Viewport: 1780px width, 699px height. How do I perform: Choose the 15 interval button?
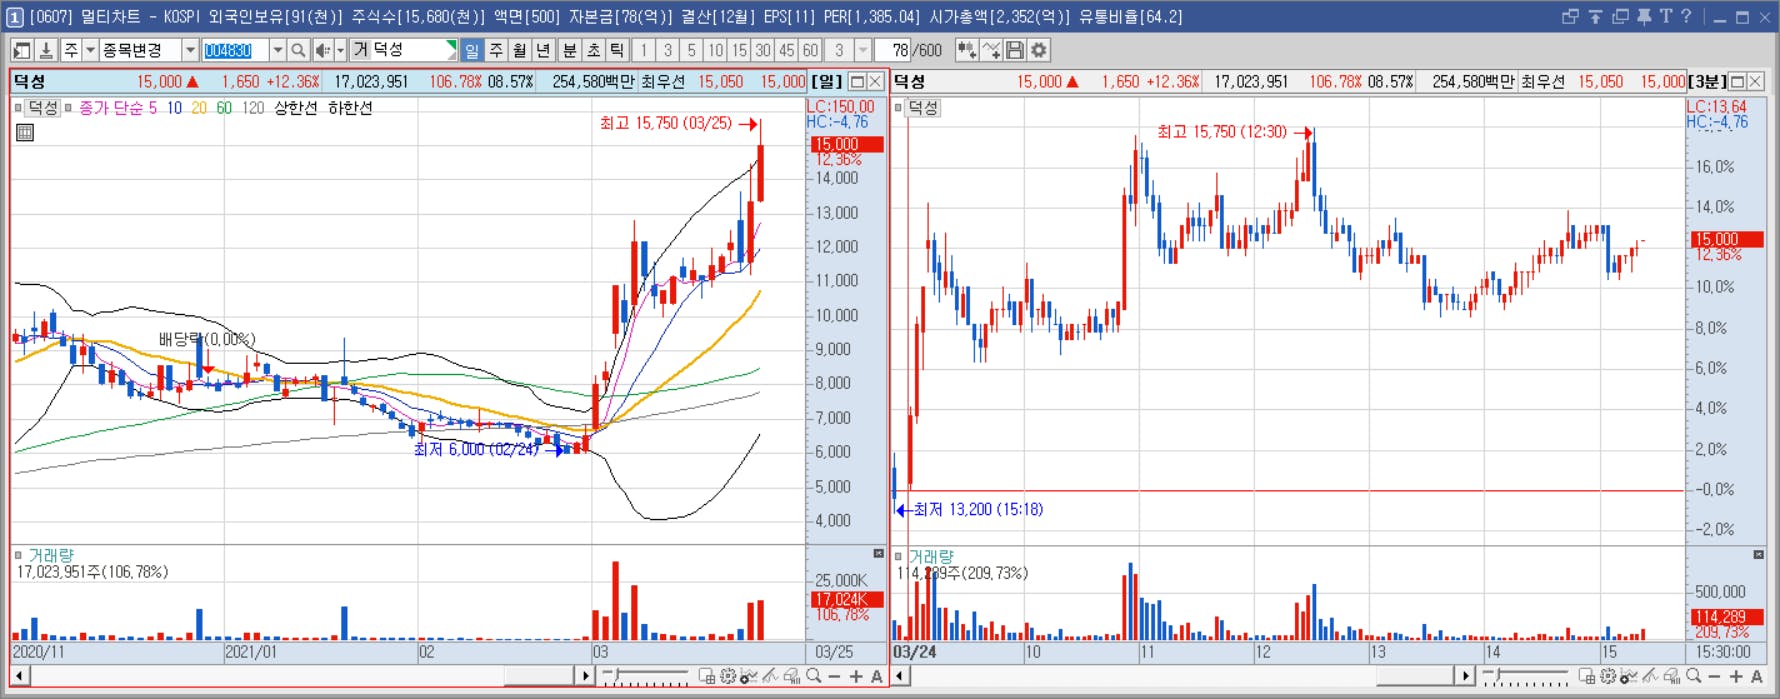click(739, 50)
